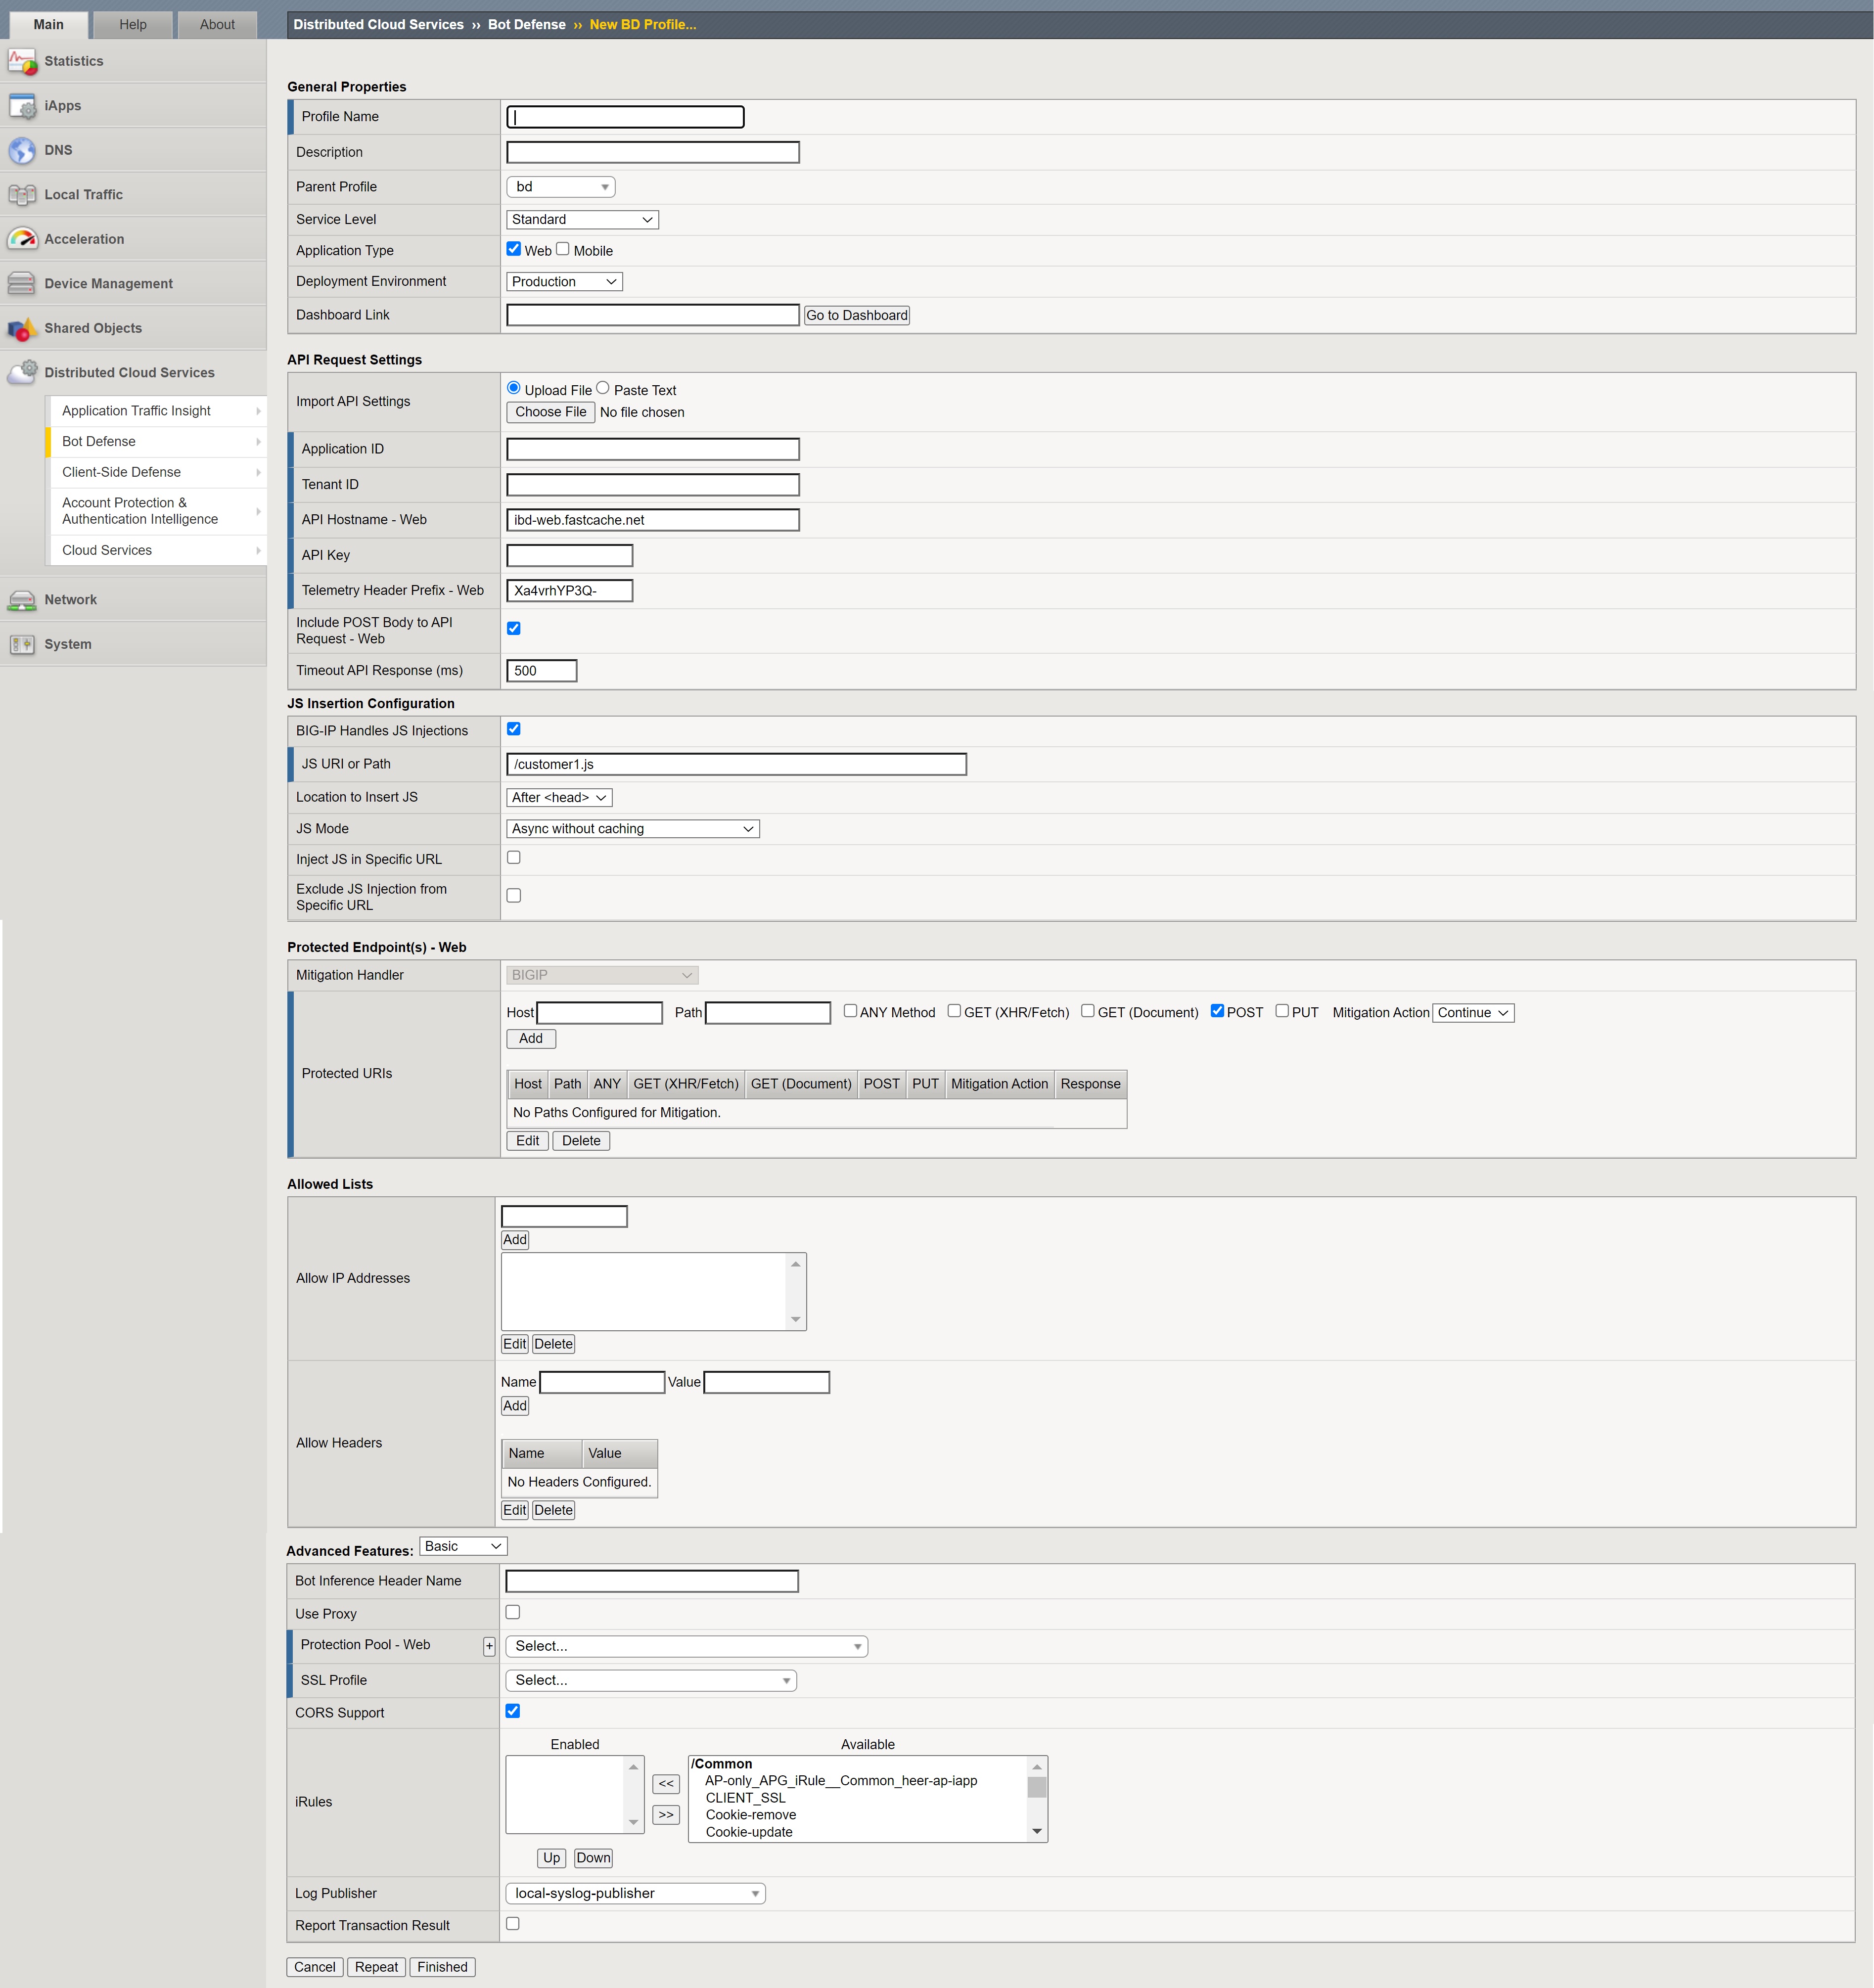Expand the Application Traffic Insight submenu arrow
1874x1988 pixels.
[258, 411]
